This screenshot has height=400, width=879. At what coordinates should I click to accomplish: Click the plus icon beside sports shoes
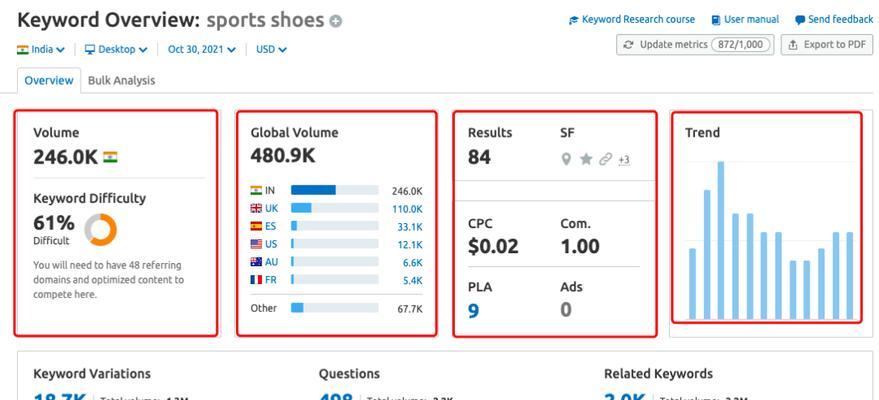click(x=336, y=21)
